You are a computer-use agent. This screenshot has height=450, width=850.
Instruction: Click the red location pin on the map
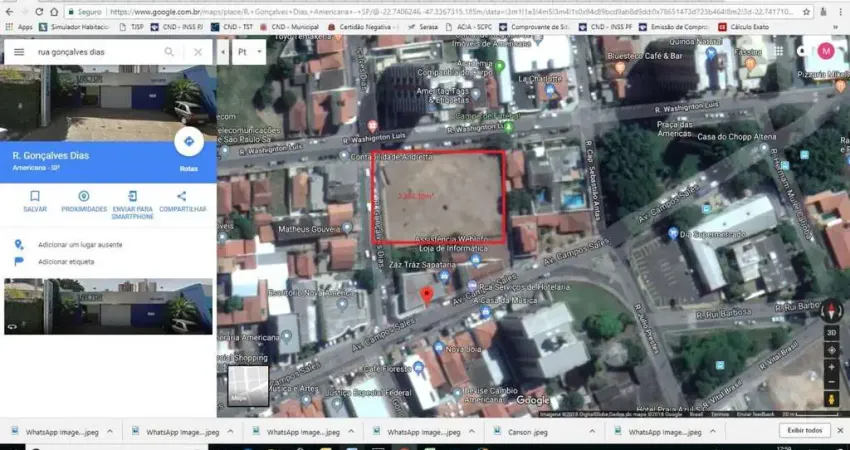pos(427,296)
